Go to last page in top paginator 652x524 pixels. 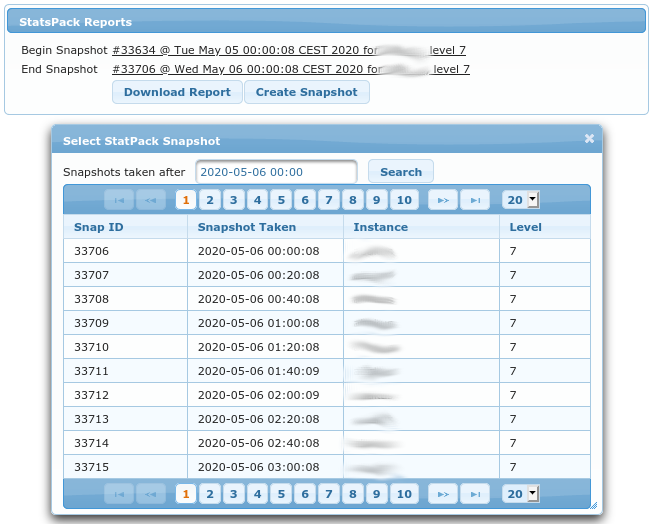pos(475,200)
